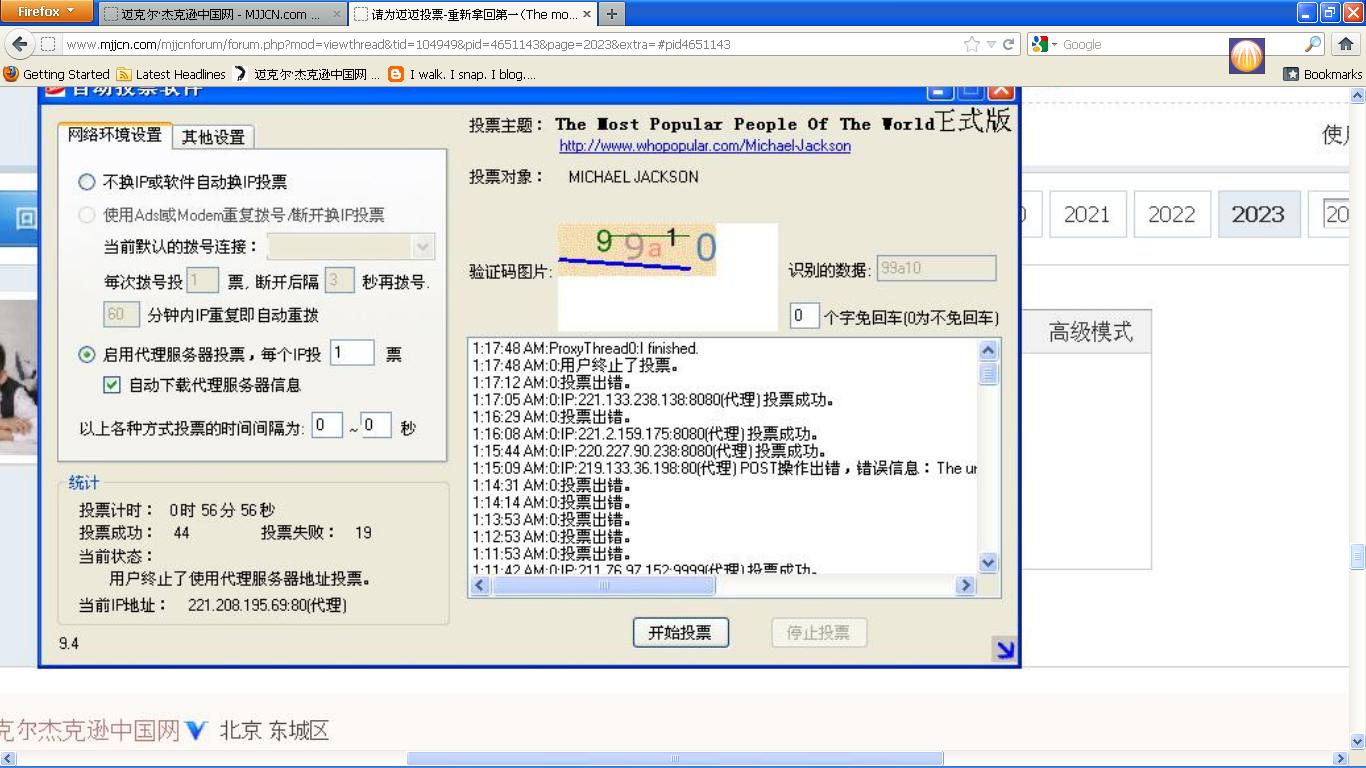1366x768 pixels.
Task: Go to the home page icon
Action: pyautogui.click(x=1346, y=45)
